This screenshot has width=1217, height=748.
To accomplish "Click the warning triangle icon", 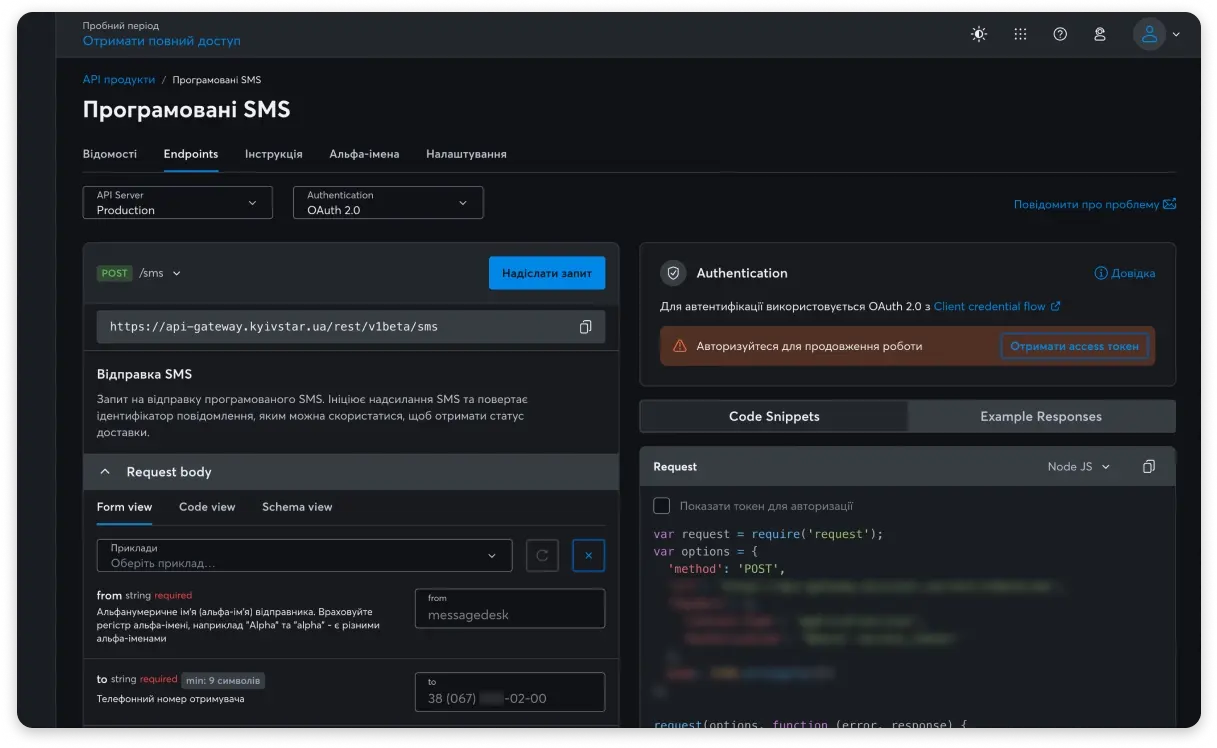I will click(680, 346).
